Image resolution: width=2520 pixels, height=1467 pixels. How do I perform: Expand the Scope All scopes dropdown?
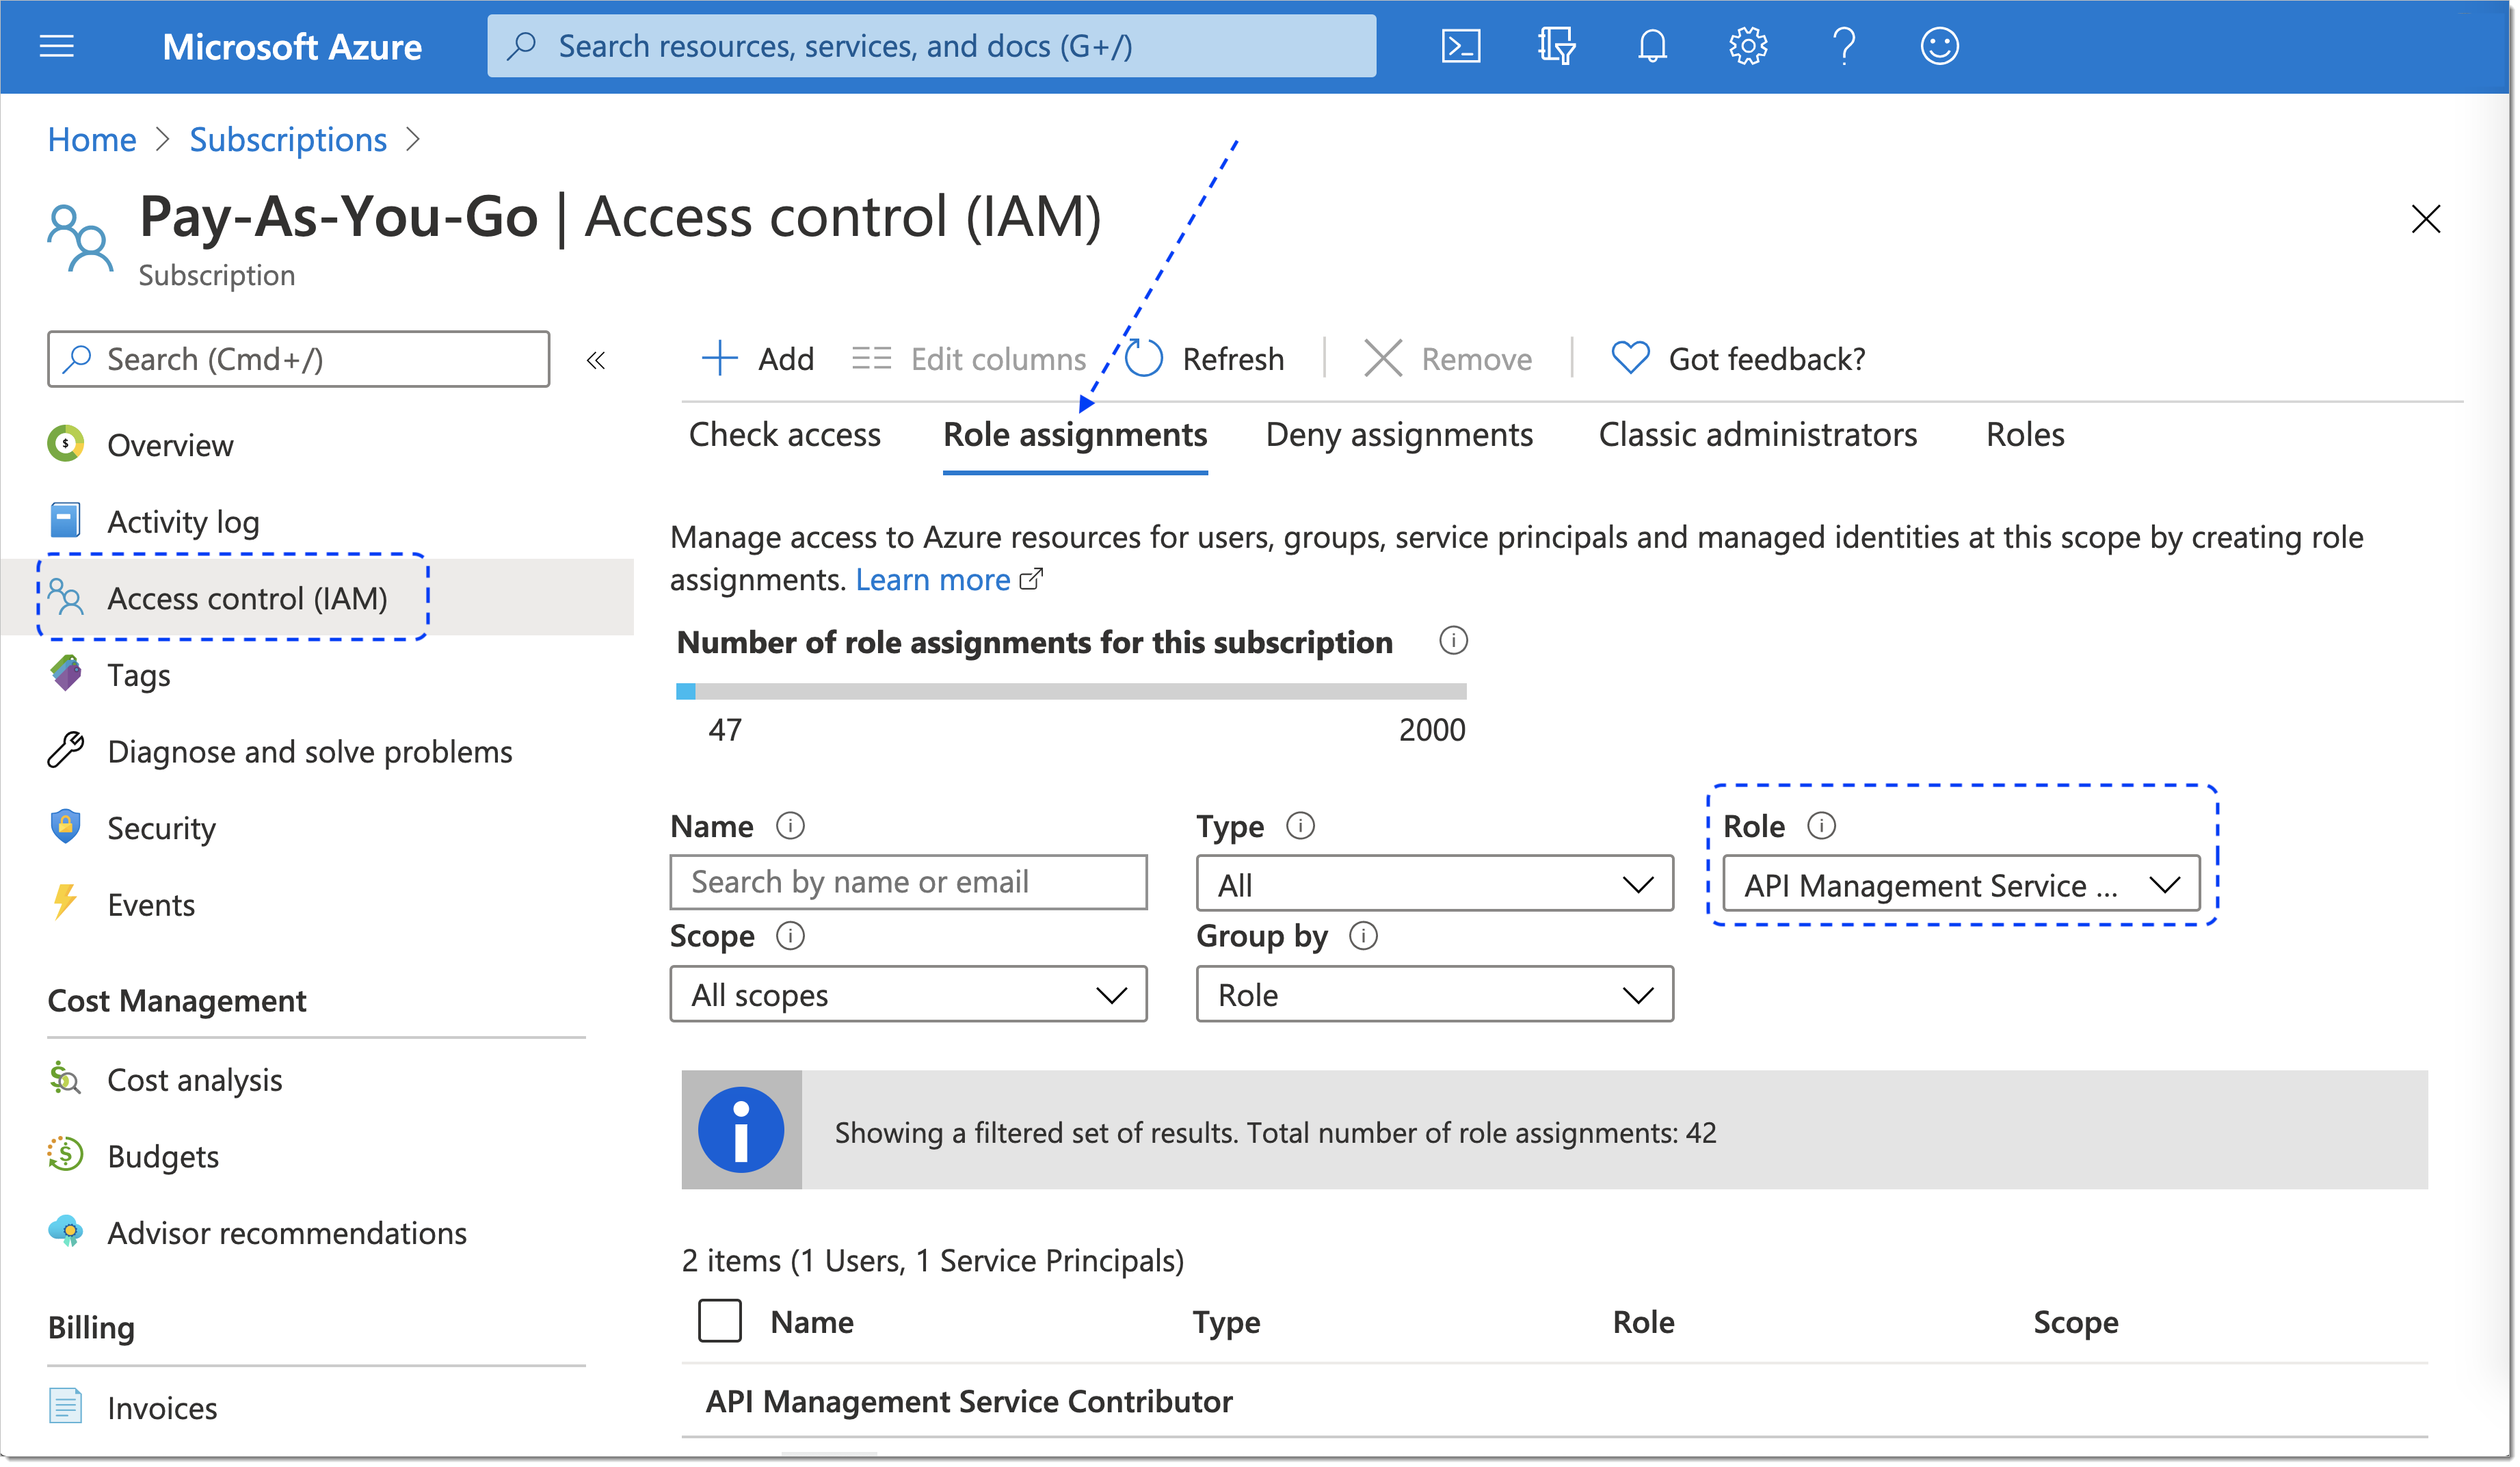(908, 994)
